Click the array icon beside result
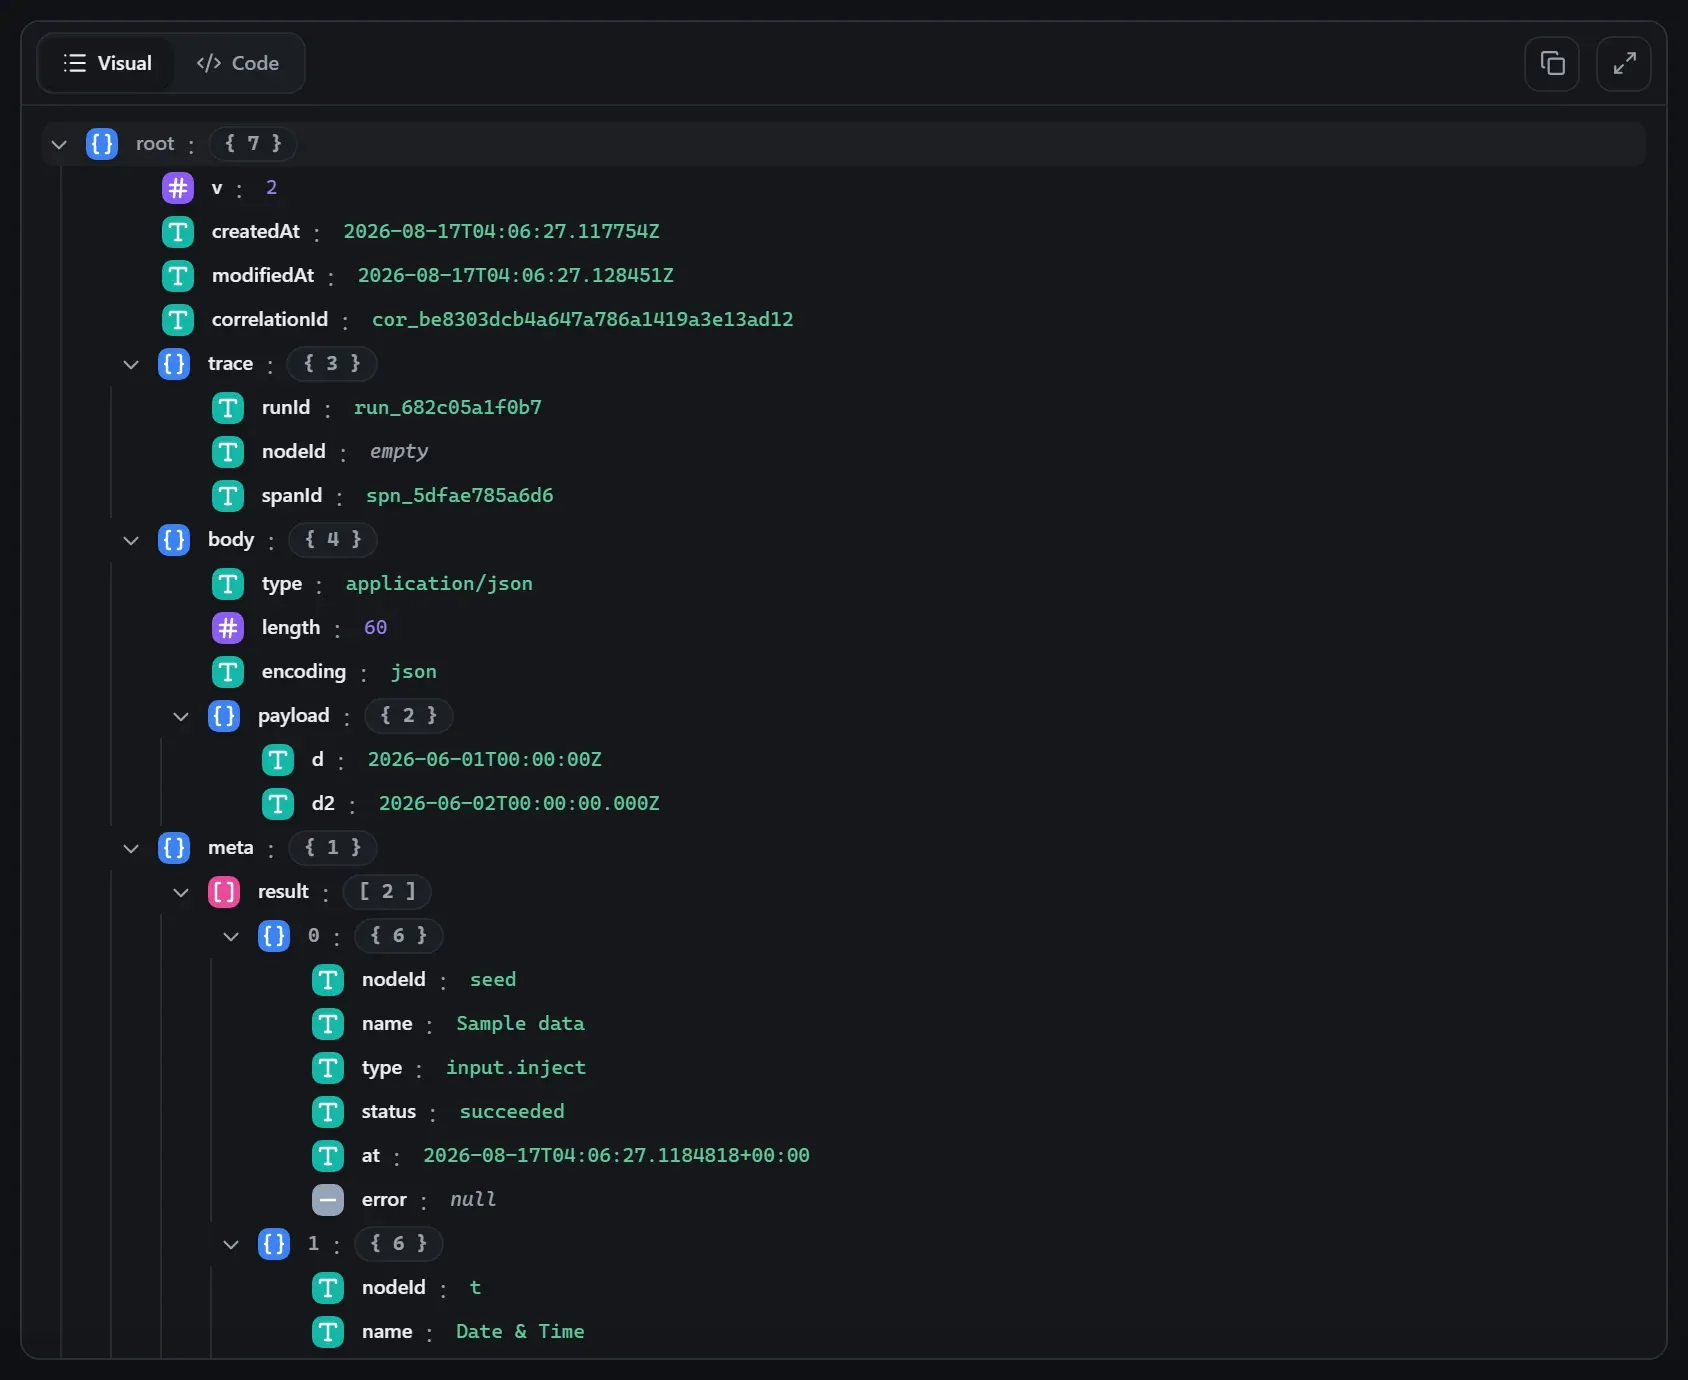 tap(224, 892)
